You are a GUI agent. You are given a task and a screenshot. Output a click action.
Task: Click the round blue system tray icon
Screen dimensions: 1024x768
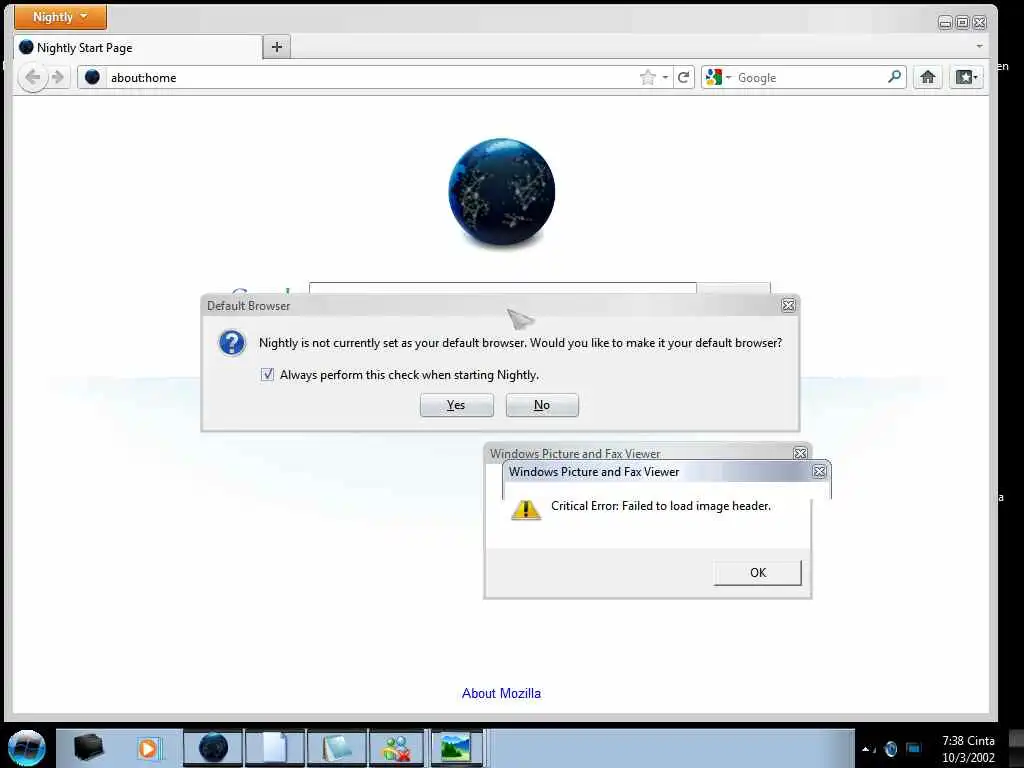coord(891,748)
